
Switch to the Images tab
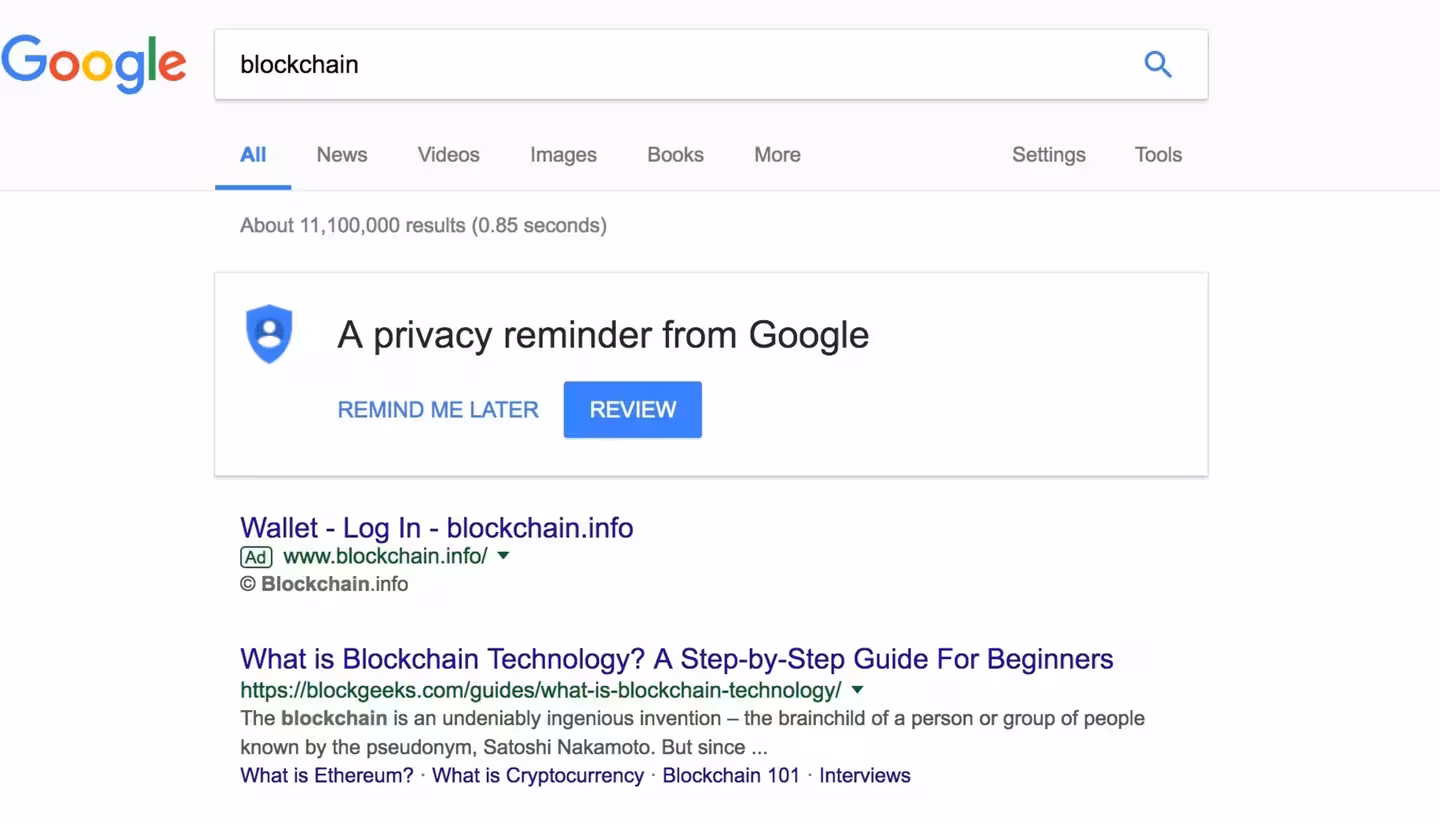point(563,155)
